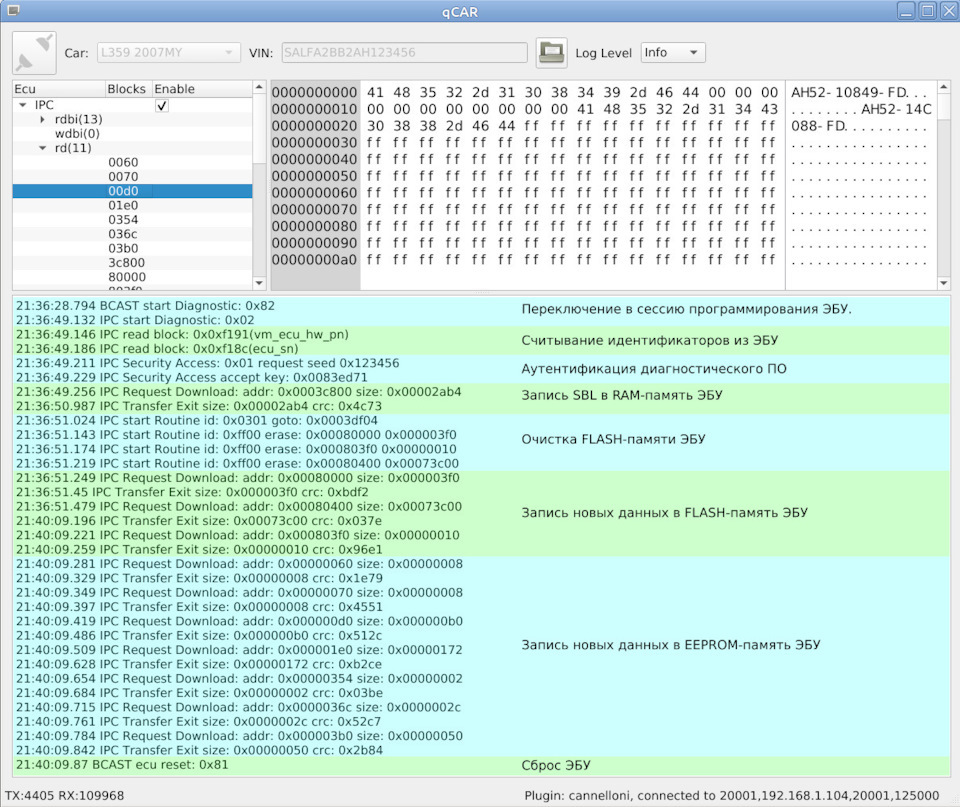960x807 pixels.
Task: Expand the rdbi(13) tree node
Action: 43,119
